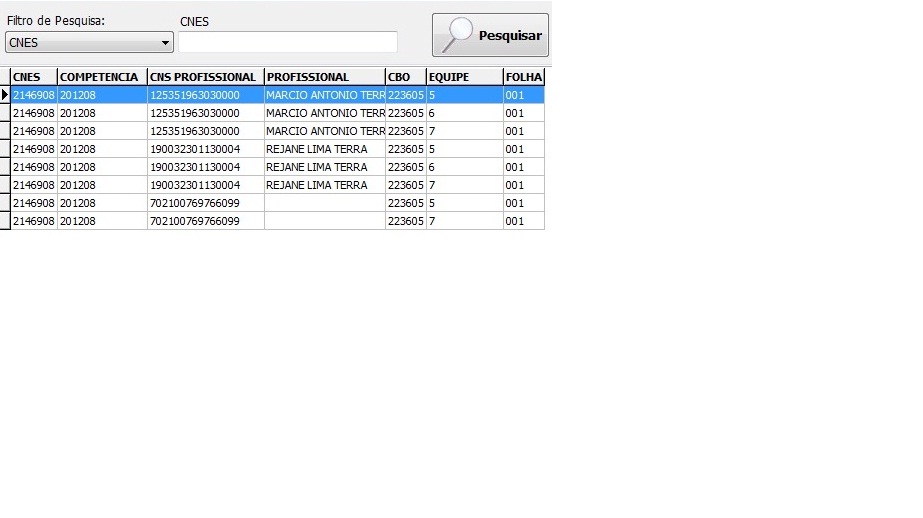Image resolution: width=923 pixels, height=518 pixels.
Task: Select MARCIO ANTONIO row with equipe 6
Action: tap(324, 113)
